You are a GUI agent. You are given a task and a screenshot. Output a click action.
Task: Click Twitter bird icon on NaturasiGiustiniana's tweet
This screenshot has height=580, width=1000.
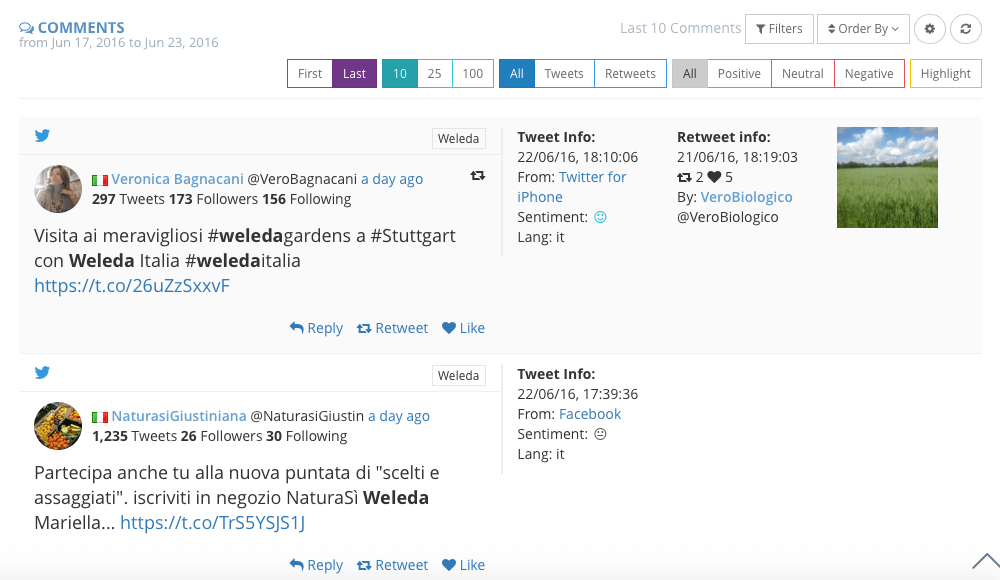42,372
